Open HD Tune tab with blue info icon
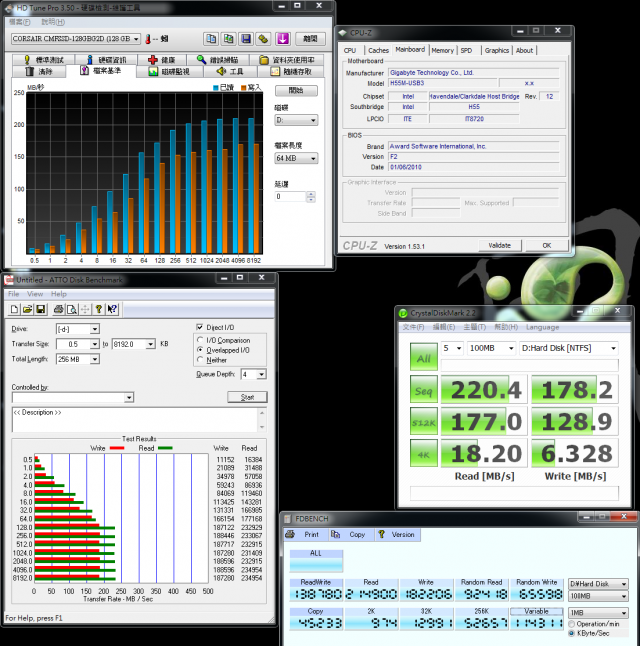 [106, 60]
